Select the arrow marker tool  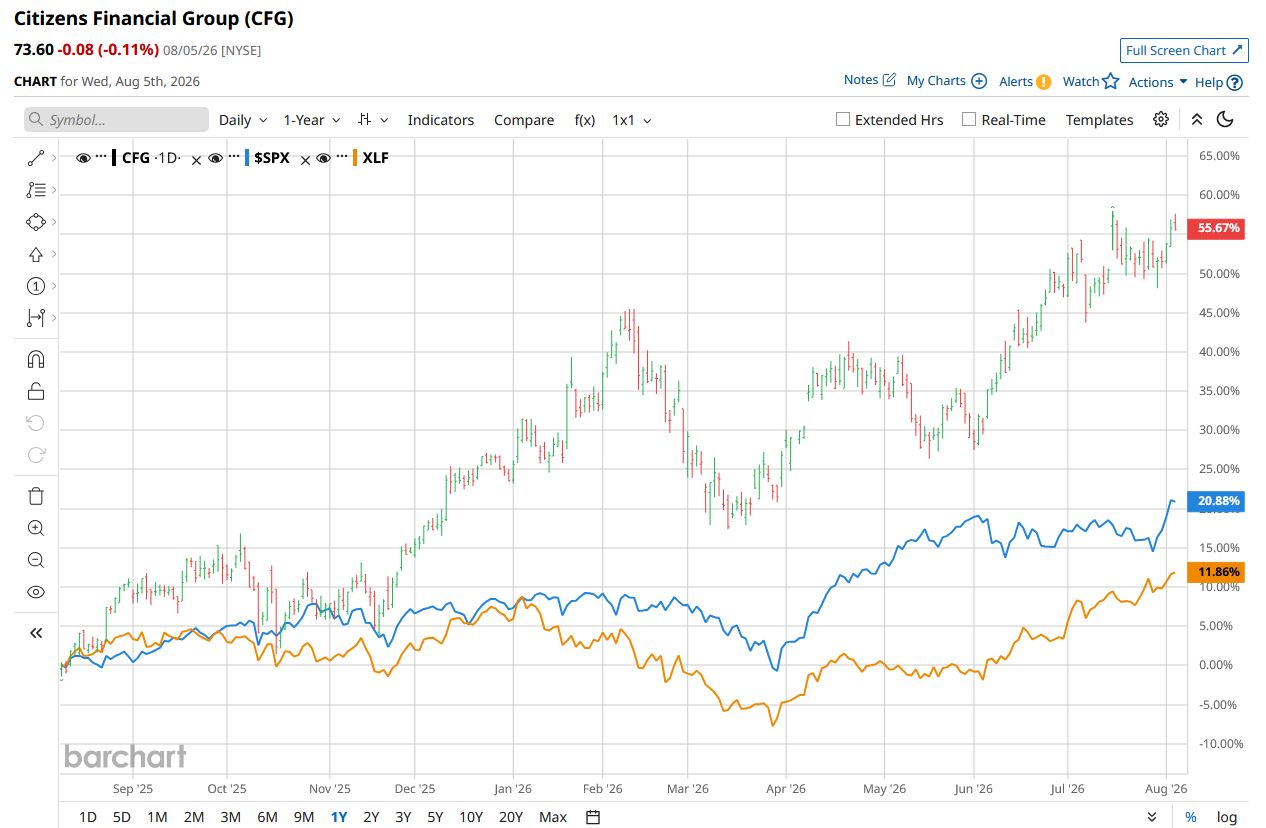pyautogui.click(x=36, y=254)
